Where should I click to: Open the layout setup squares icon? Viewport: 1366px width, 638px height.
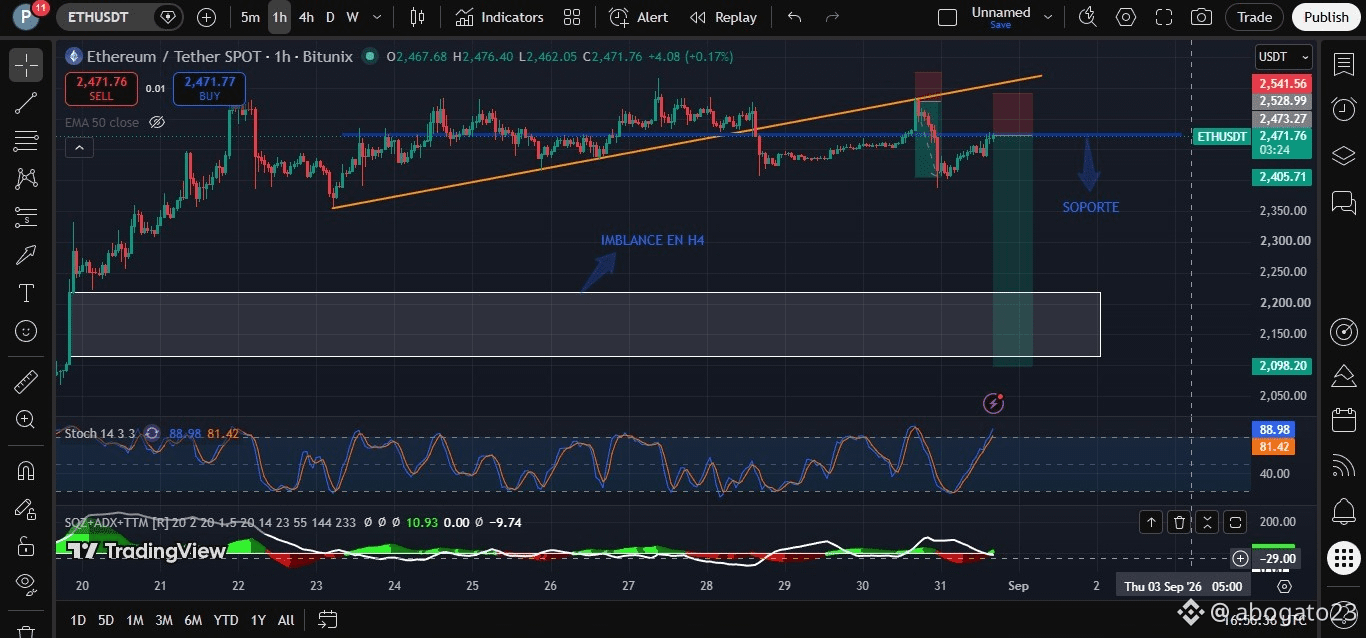tap(946, 17)
